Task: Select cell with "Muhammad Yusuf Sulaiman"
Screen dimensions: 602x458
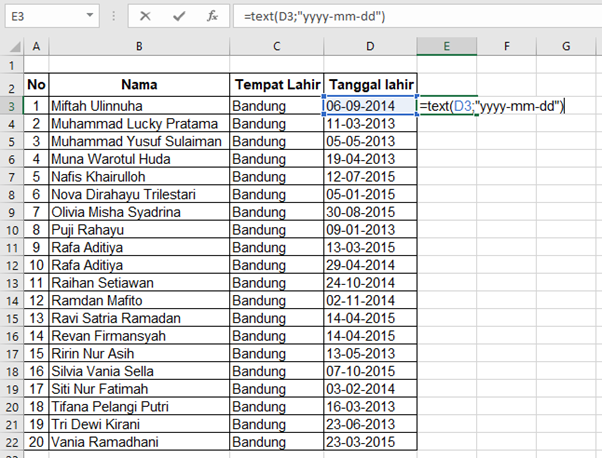Action: pyautogui.click(x=139, y=141)
